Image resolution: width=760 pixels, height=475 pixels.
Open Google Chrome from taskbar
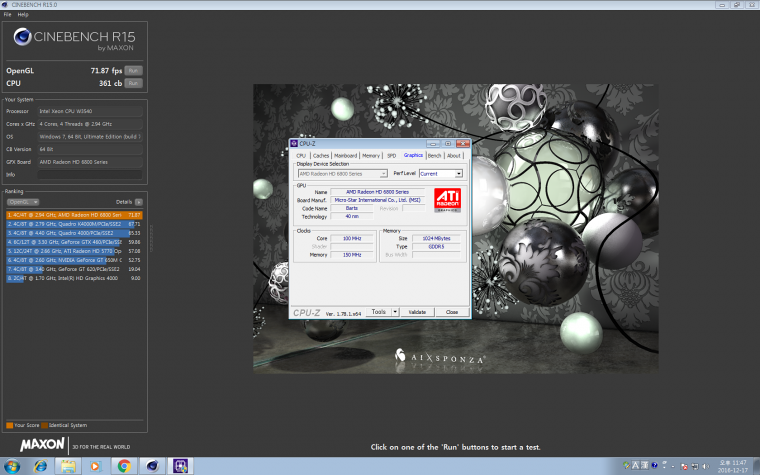[x=124, y=466]
